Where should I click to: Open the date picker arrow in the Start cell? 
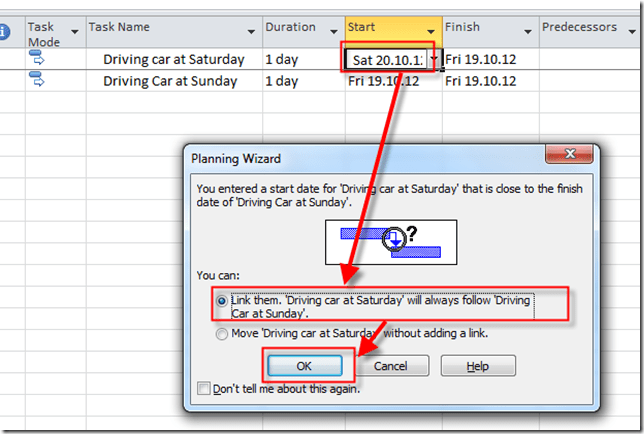(x=433, y=60)
